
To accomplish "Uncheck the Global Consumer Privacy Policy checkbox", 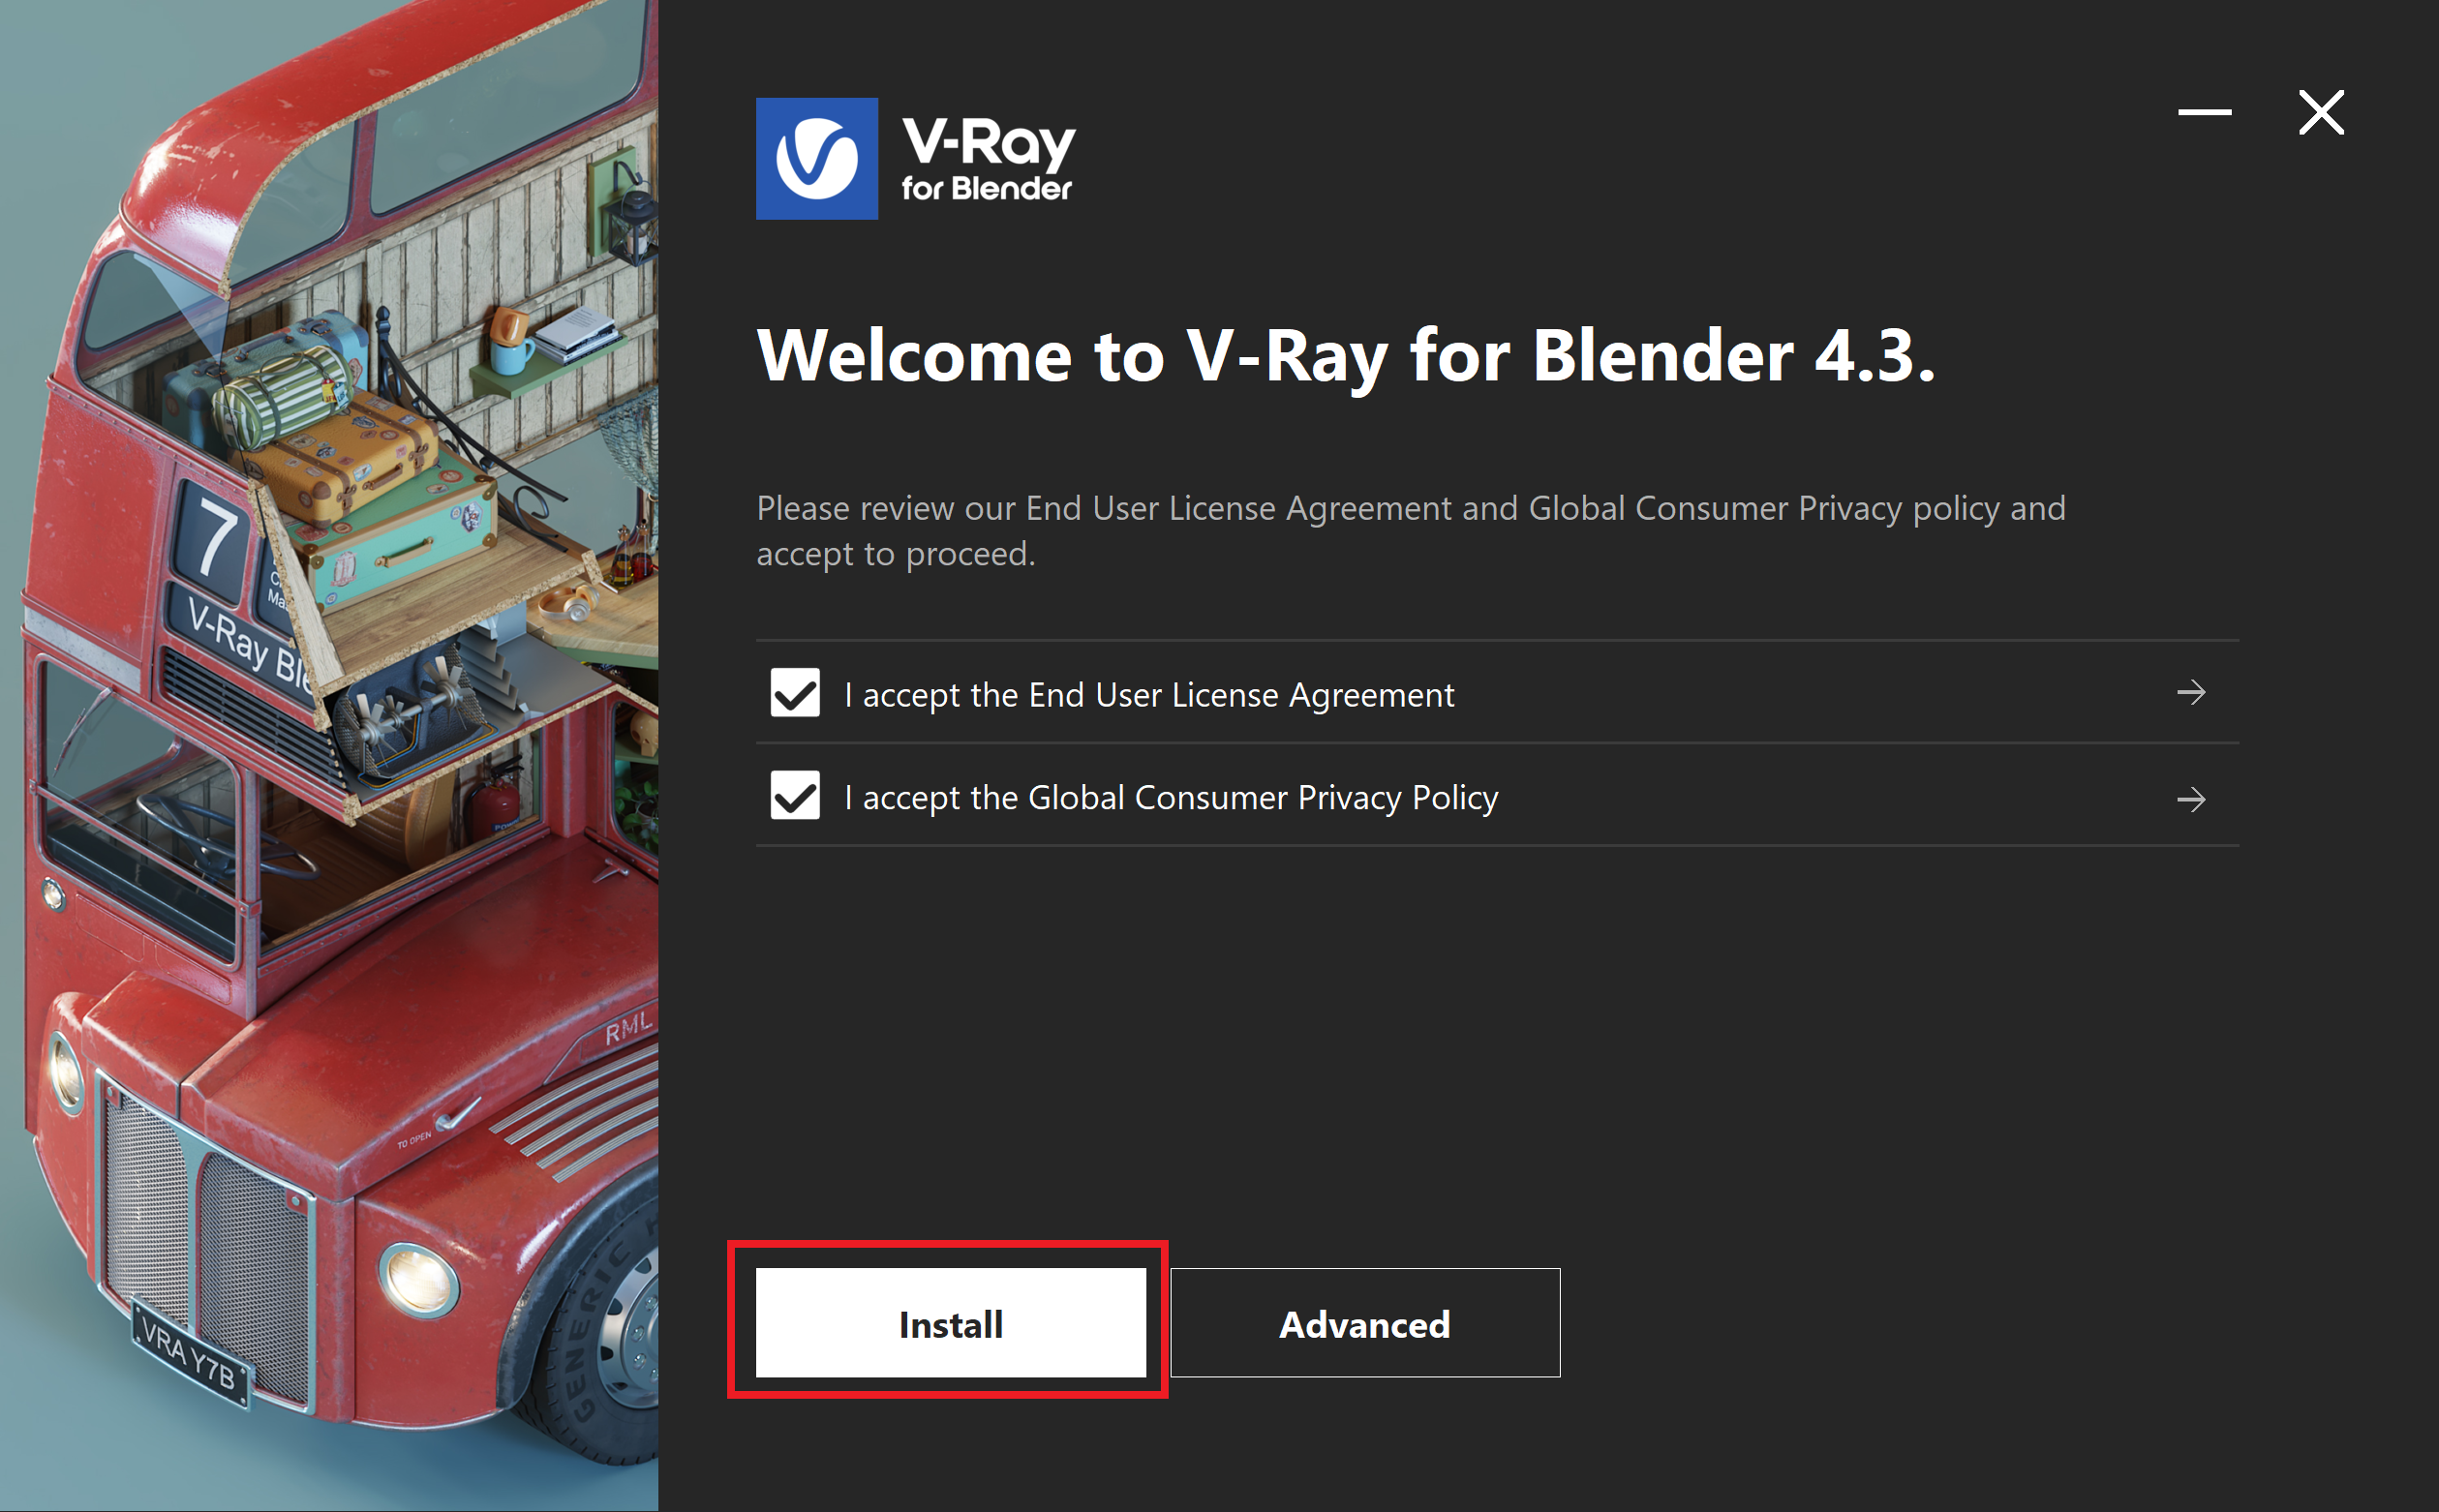I will 795,796.
